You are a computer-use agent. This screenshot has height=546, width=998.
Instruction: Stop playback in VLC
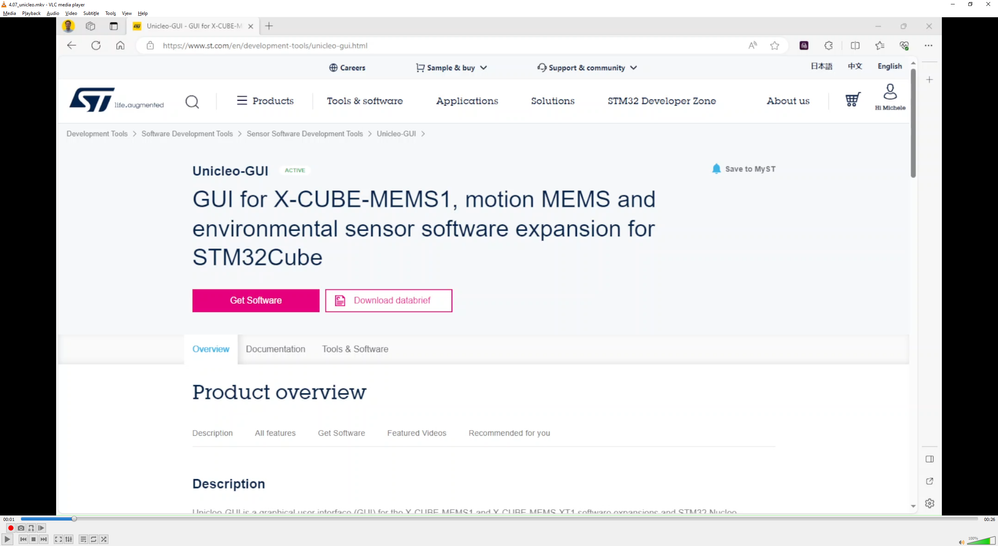tap(34, 539)
